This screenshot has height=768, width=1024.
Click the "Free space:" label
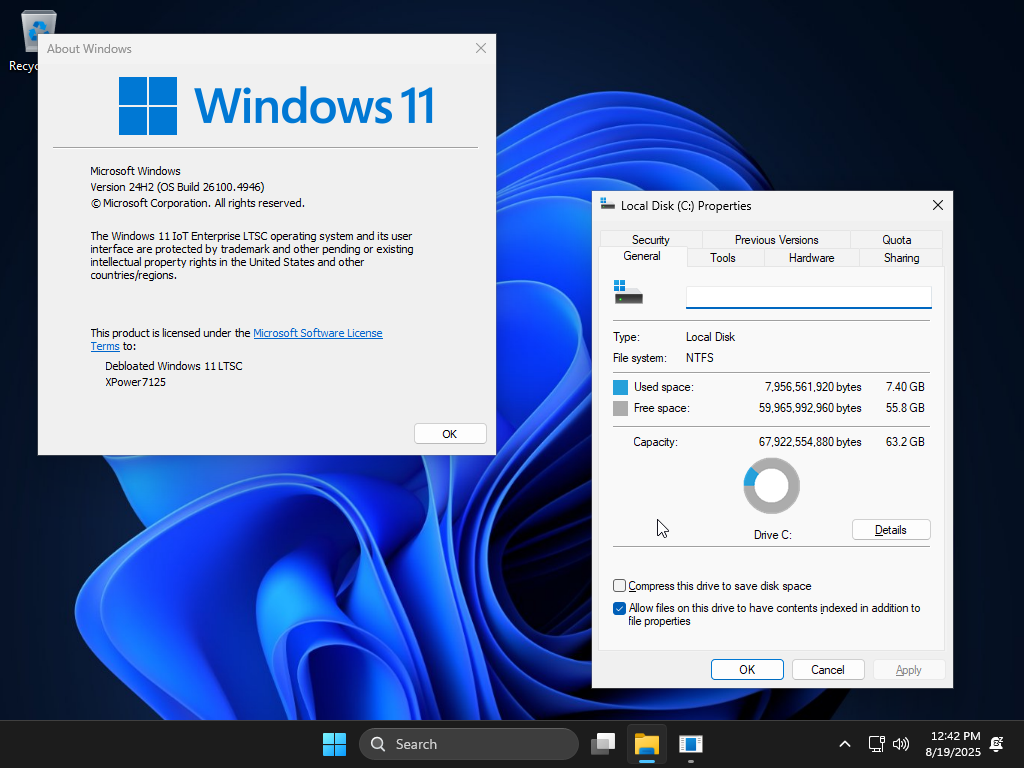point(662,408)
